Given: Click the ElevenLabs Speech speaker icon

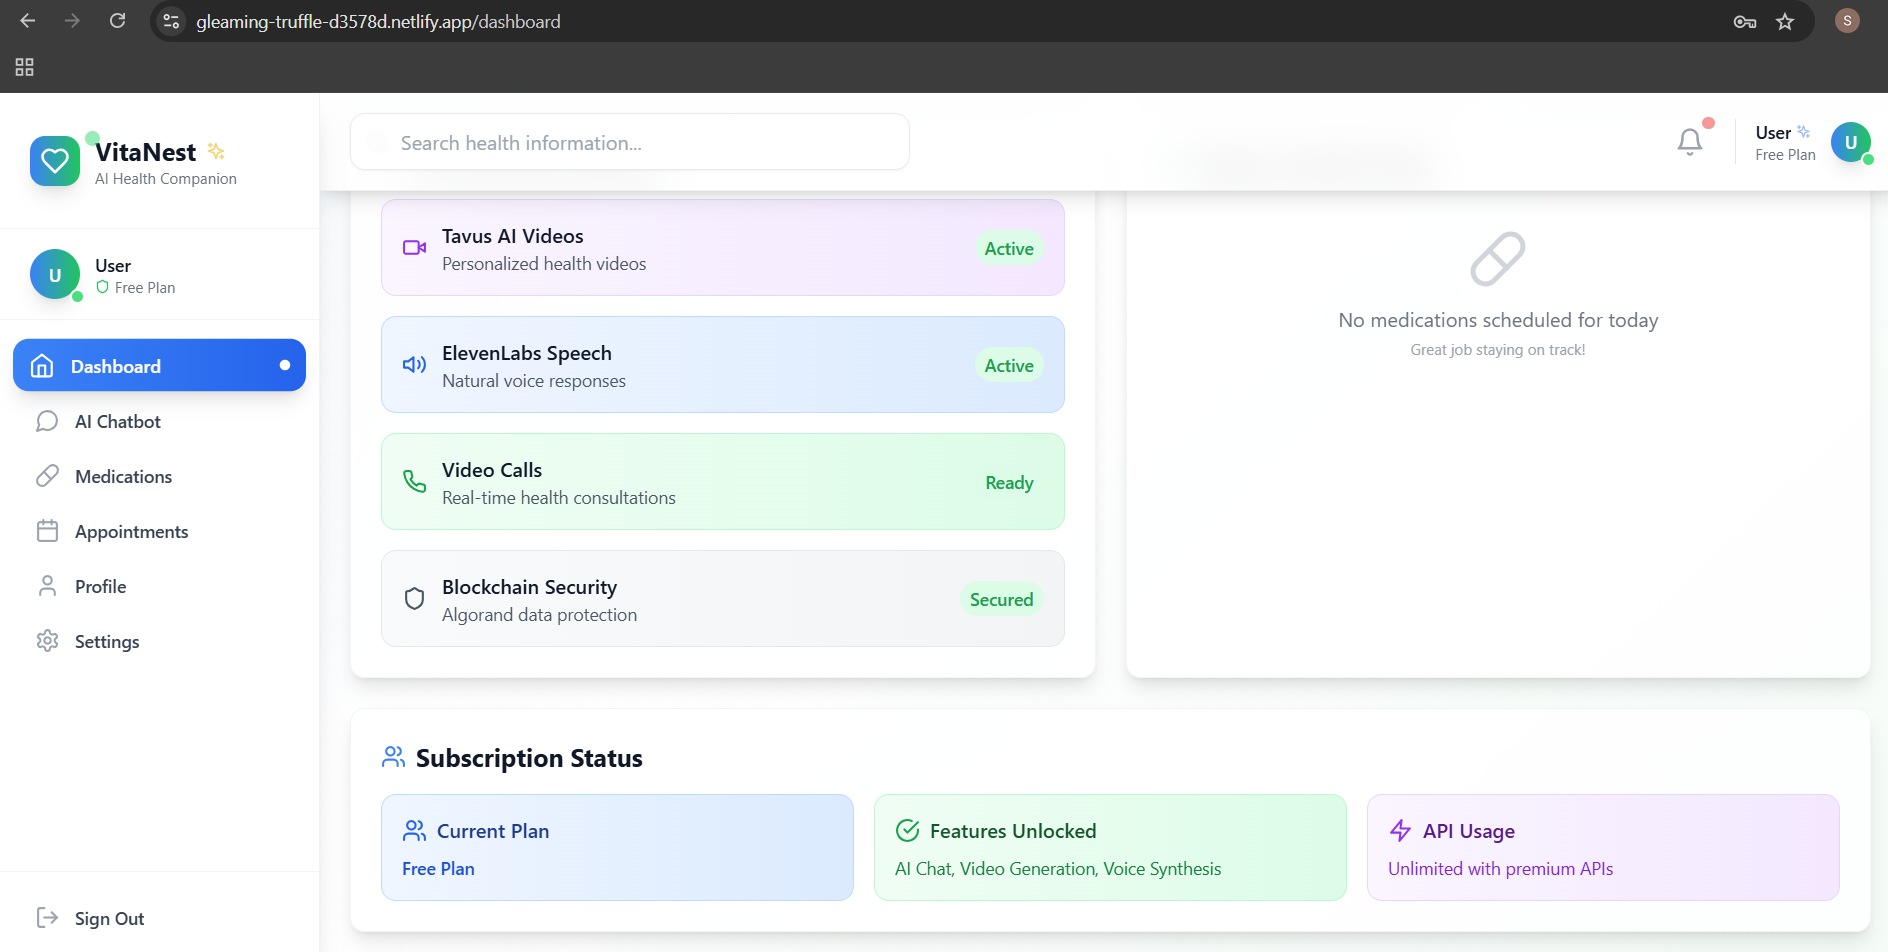Looking at the screenshot, I should pos(414,365).
